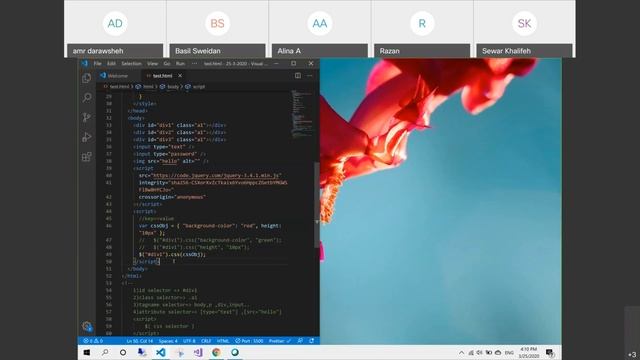Open errors and warnings in status bar
The image size is (640, 360).
pyautogui.click(x=93, y=341)
